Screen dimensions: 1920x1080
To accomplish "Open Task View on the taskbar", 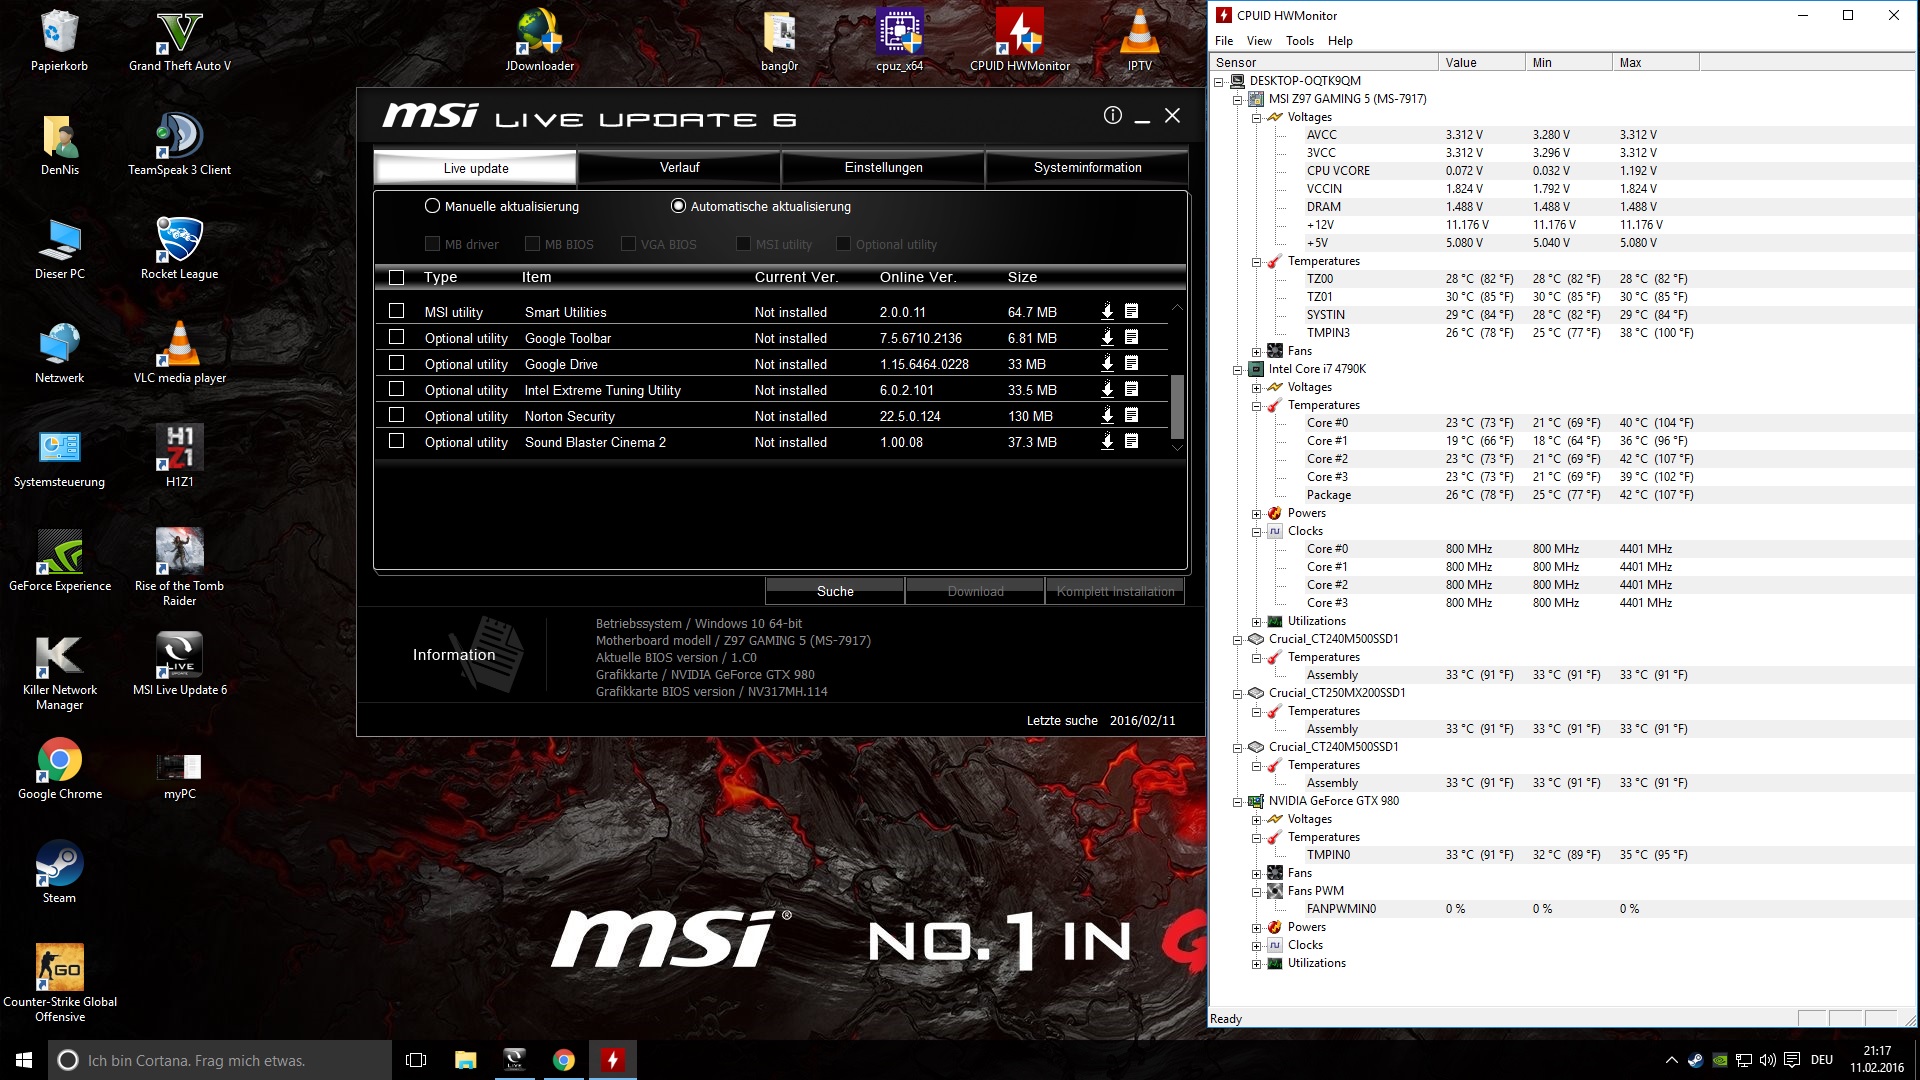I will 416,1060.
